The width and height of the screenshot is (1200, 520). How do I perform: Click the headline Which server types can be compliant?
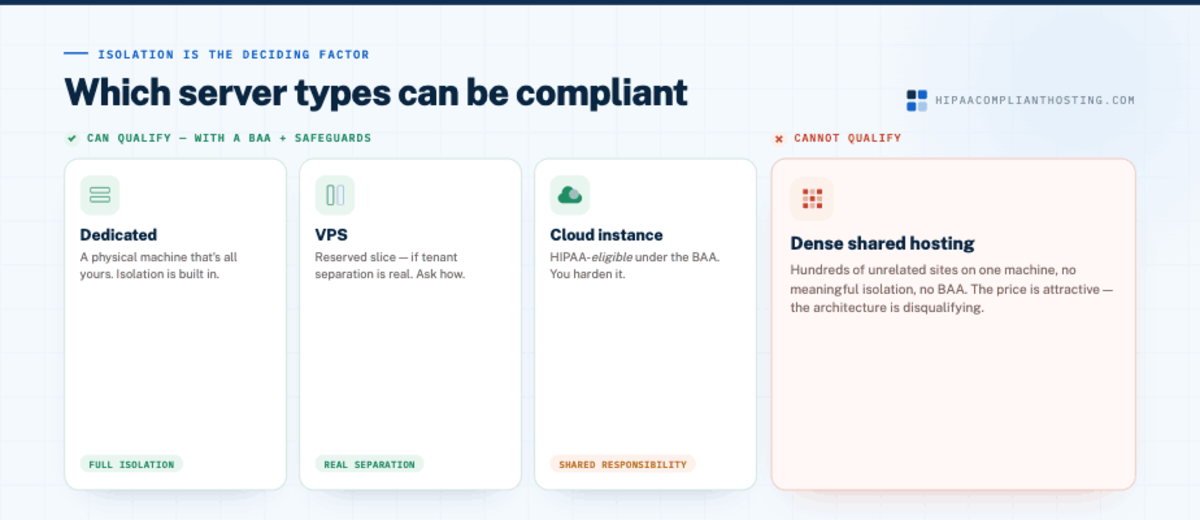(376, 93)
